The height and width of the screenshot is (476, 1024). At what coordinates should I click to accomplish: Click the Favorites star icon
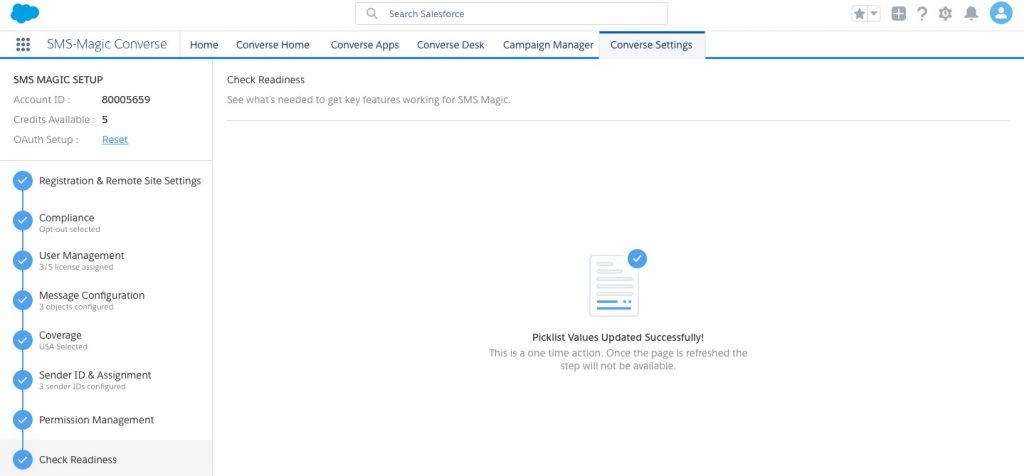click(859, 14)
